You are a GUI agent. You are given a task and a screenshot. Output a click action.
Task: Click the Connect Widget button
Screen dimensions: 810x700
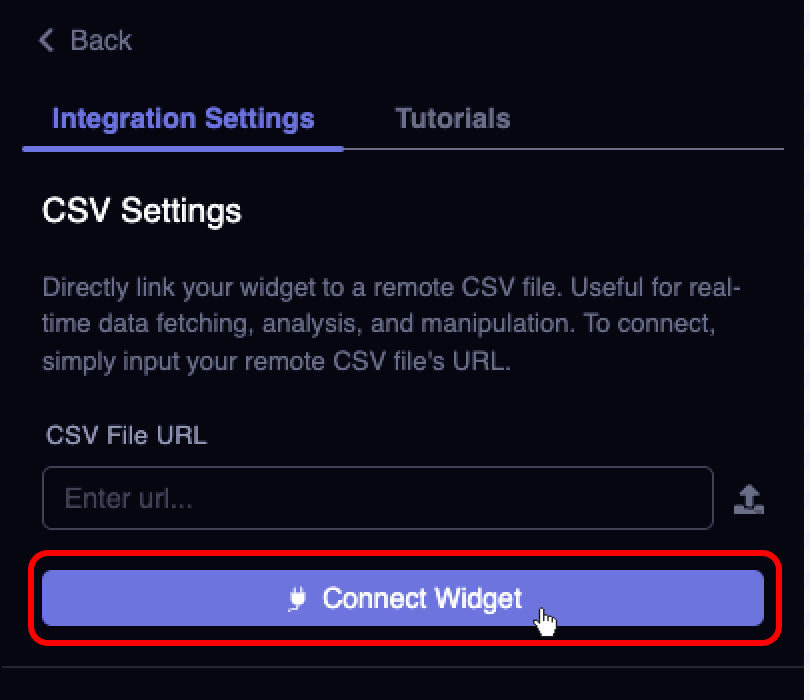point(403,598)
